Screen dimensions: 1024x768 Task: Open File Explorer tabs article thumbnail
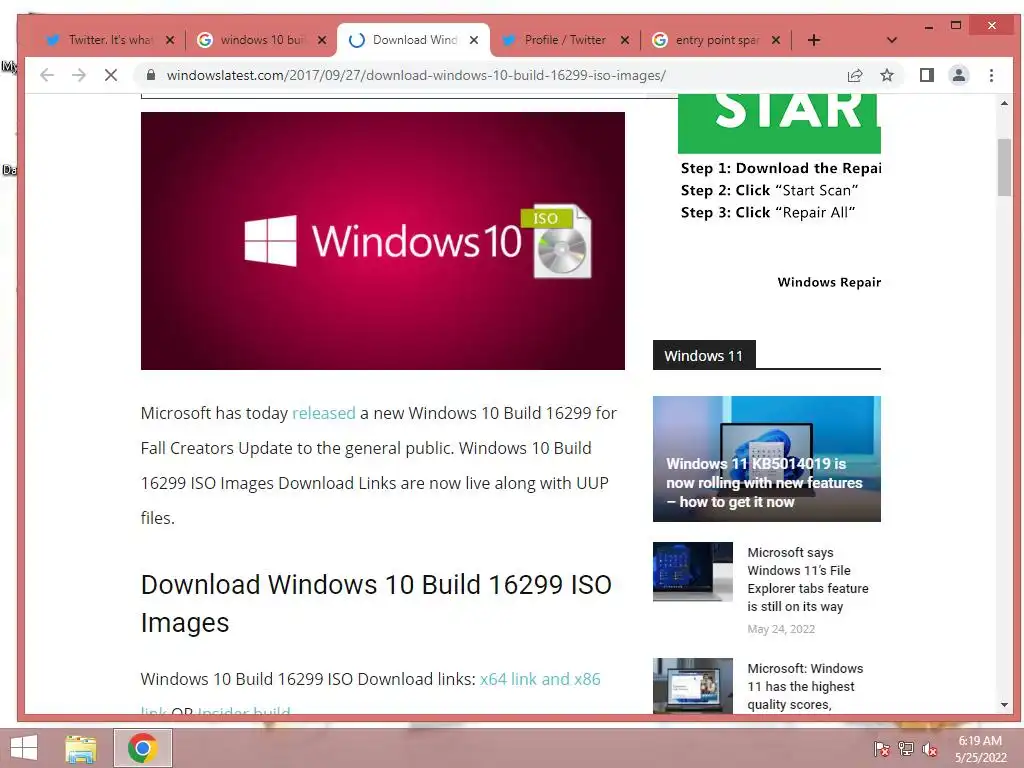693,571
